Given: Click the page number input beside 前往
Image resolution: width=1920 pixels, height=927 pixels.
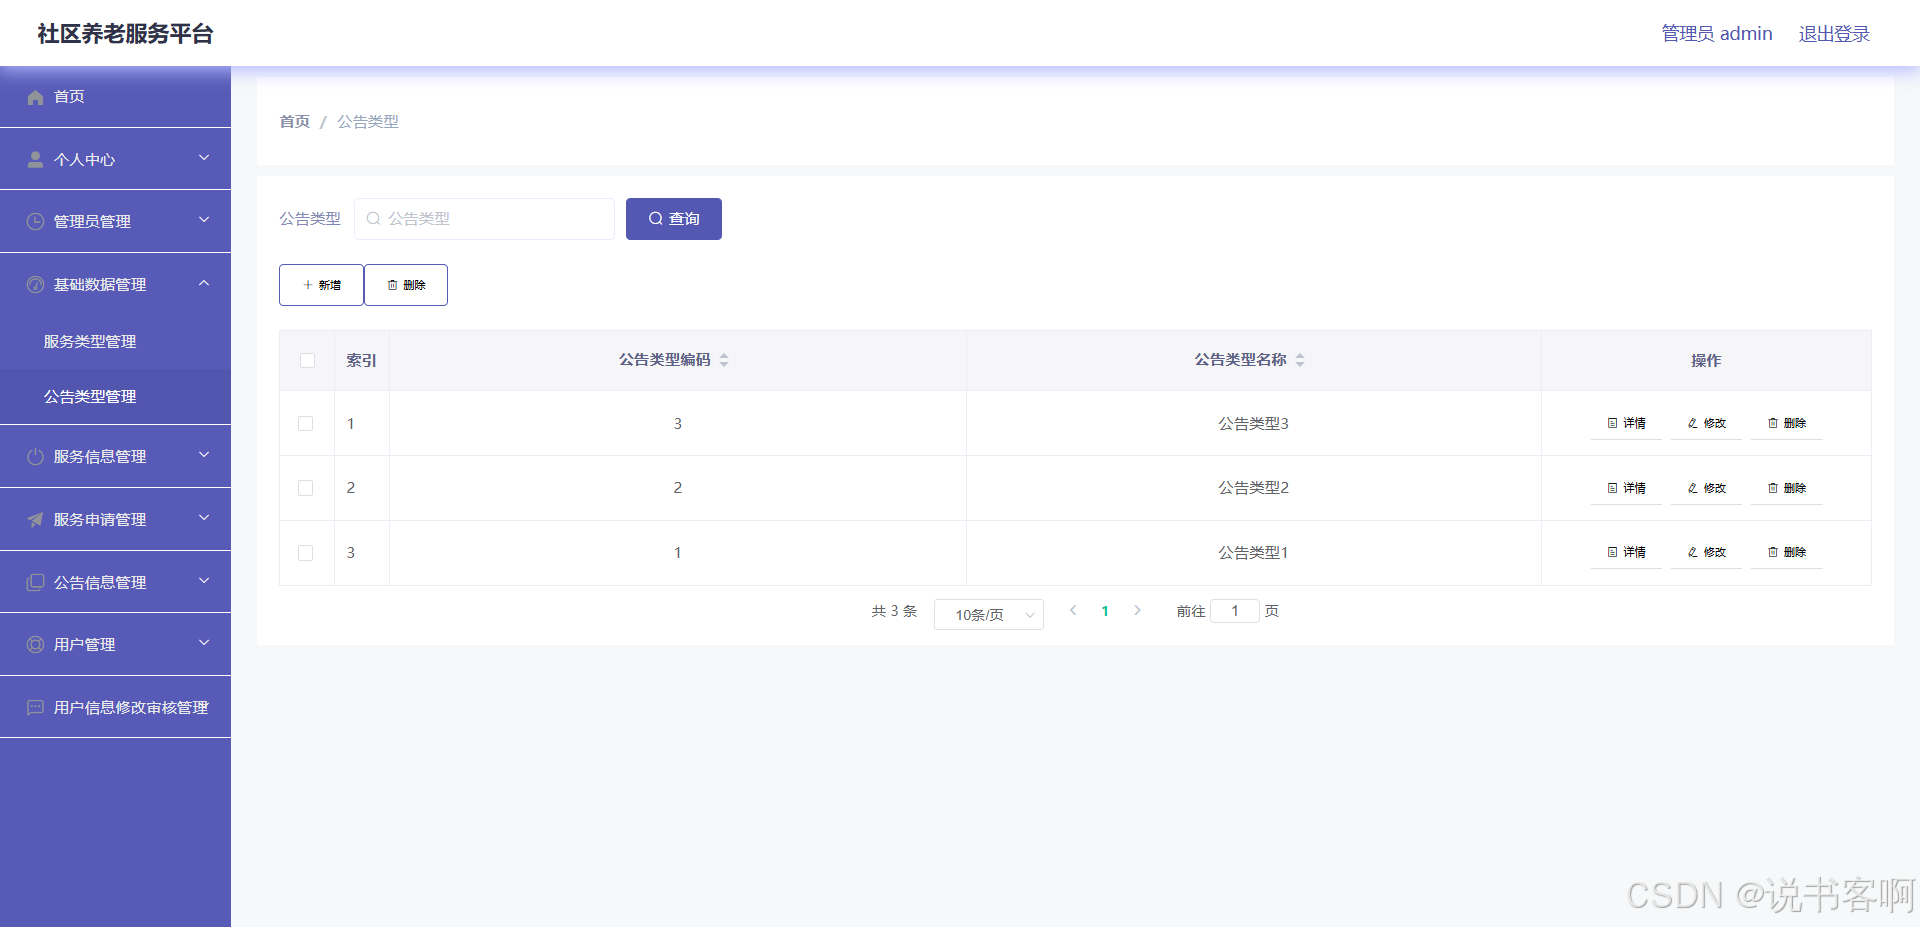Looking at the screenshot, I should (x=1235, y=610).
